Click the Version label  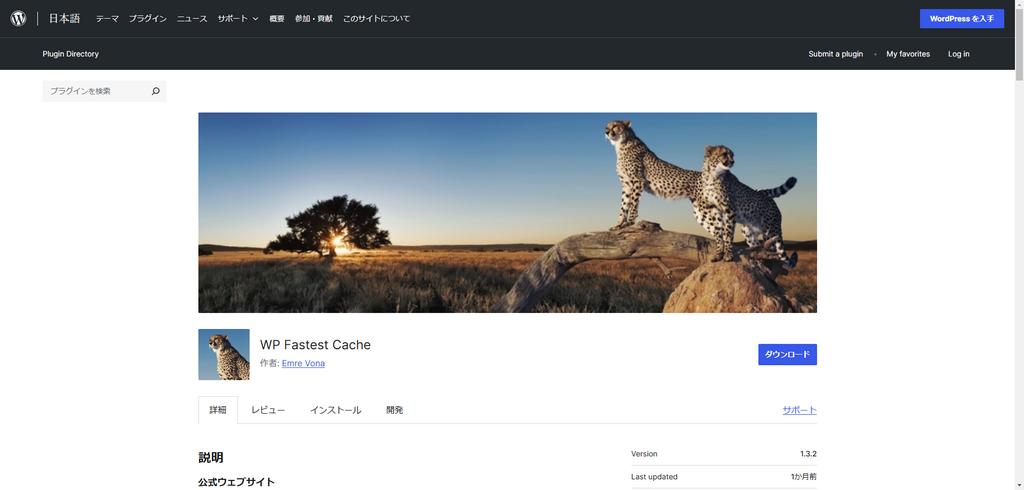tap(644, 453)
